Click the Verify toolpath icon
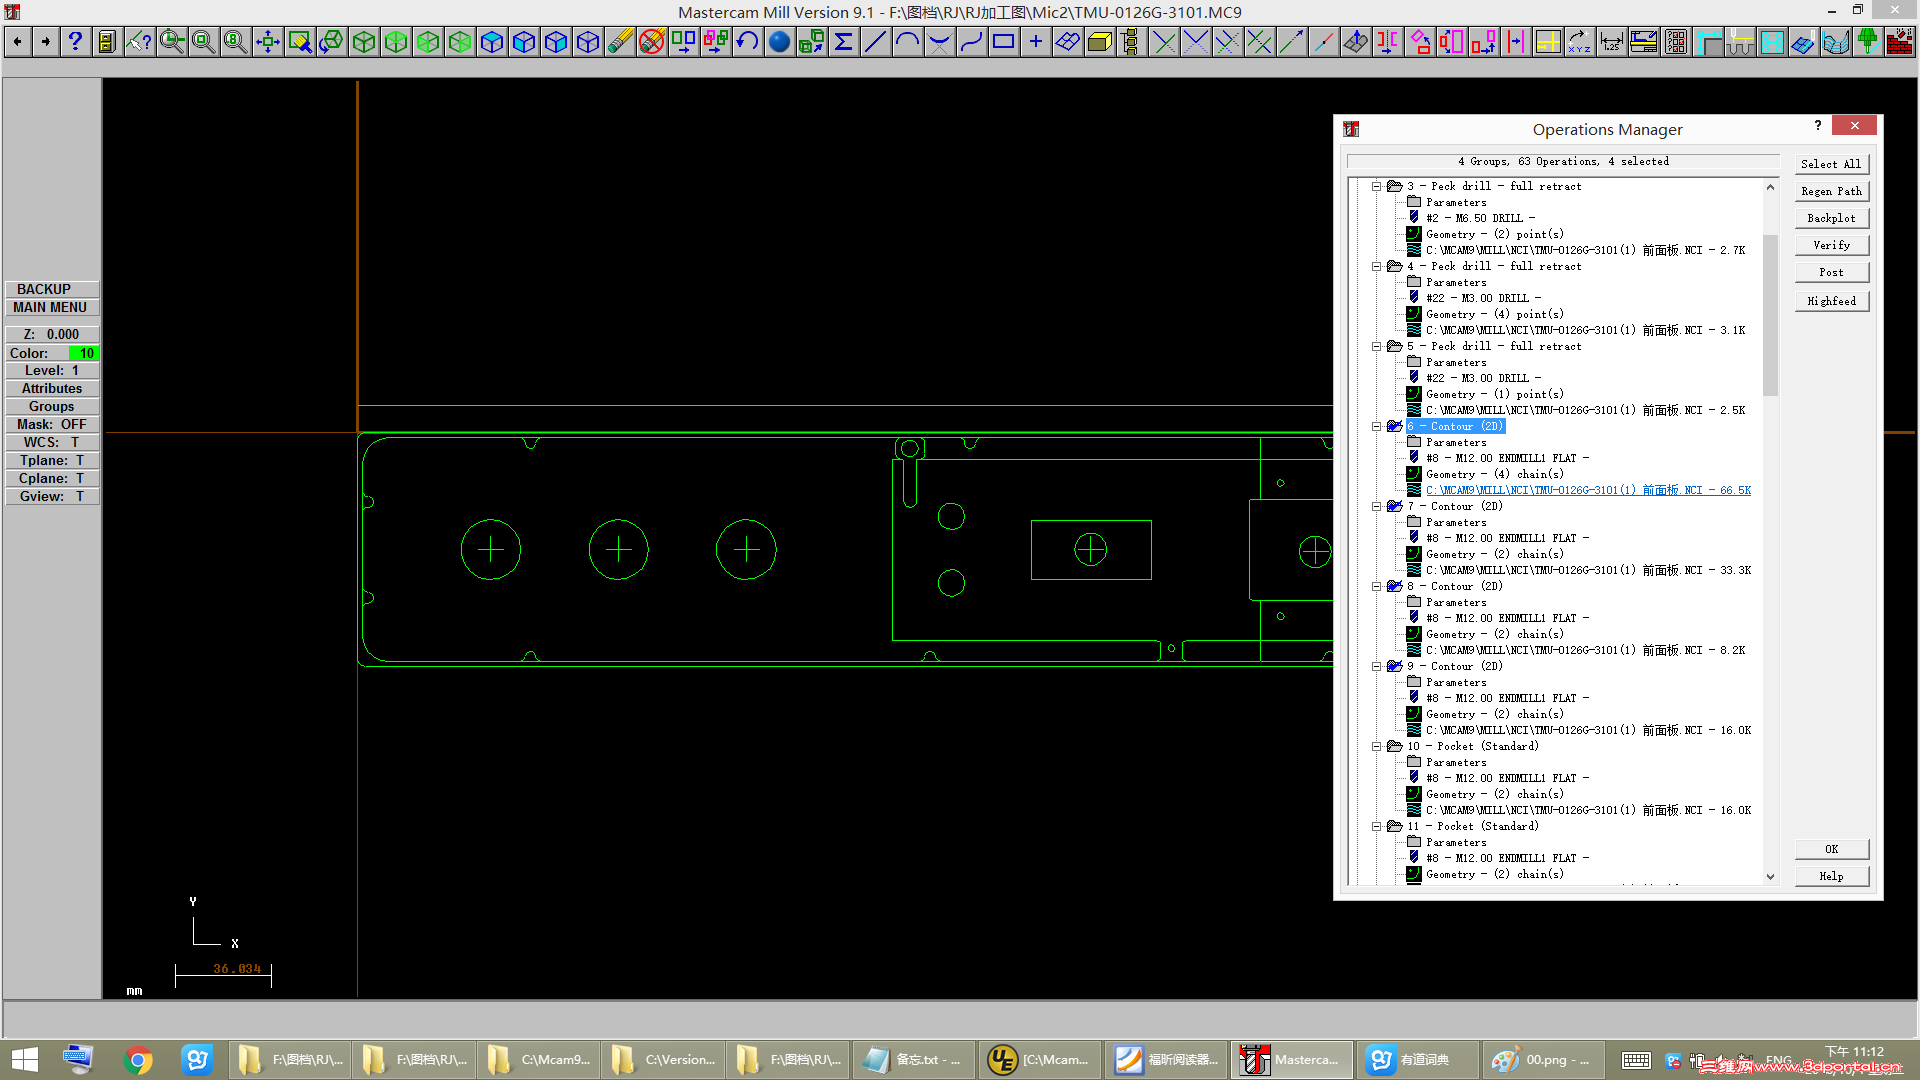This screenshot has width=1920, height=1080. click(1833, 245)
